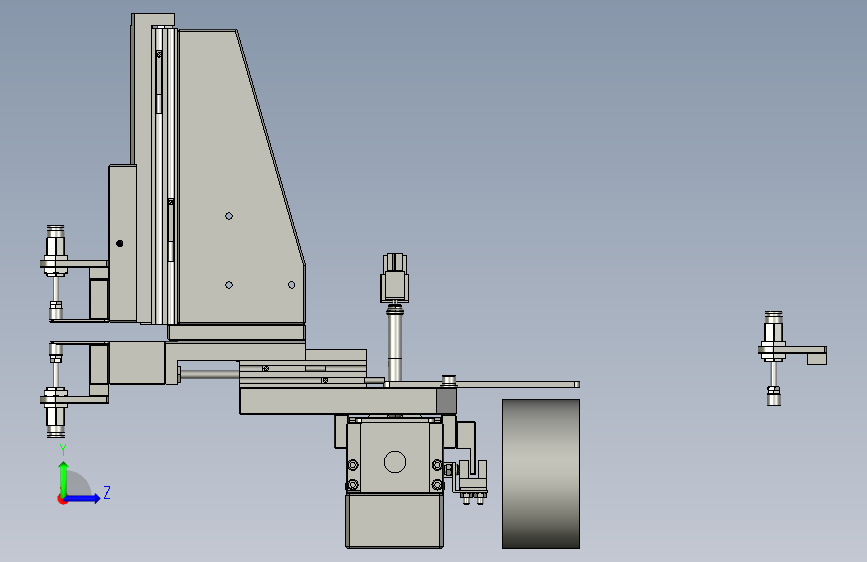The width and height of the screenshot is (867, 562).
Task: Select the lower motor body block at bottom
Action: [394, 521]
